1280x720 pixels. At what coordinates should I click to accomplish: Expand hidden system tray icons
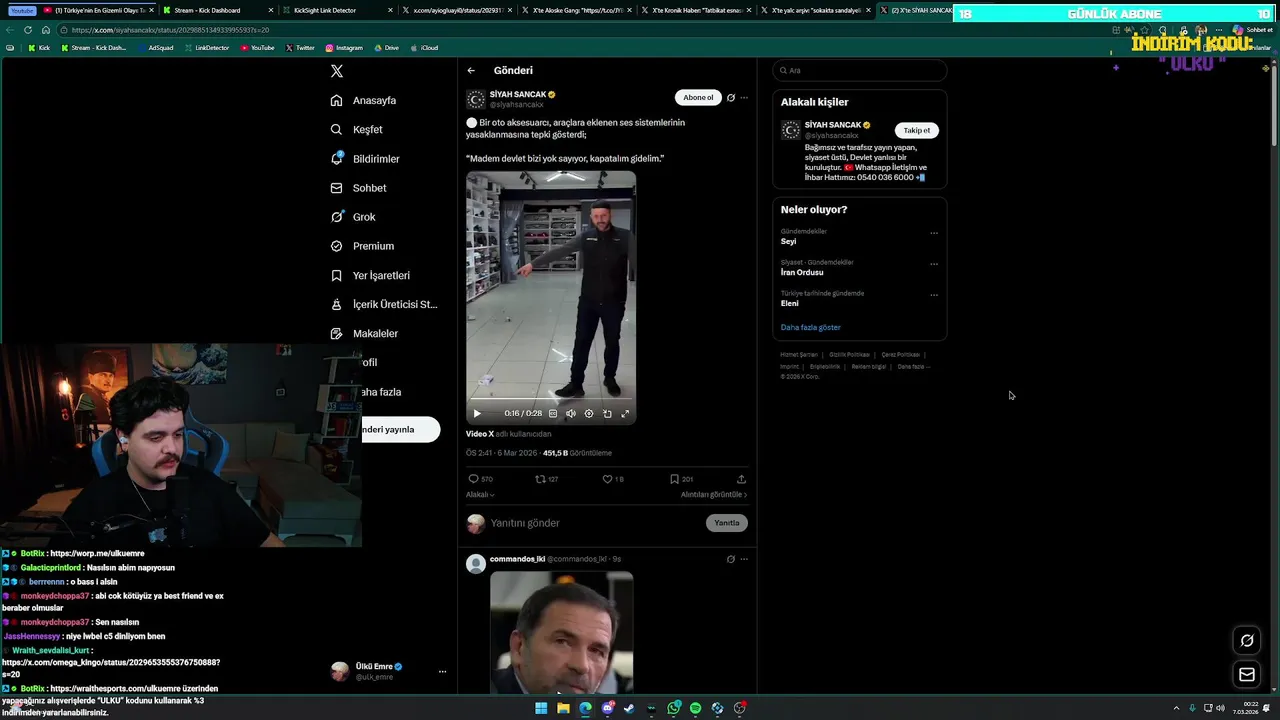pyautogui.click(x=1178, y=708)
